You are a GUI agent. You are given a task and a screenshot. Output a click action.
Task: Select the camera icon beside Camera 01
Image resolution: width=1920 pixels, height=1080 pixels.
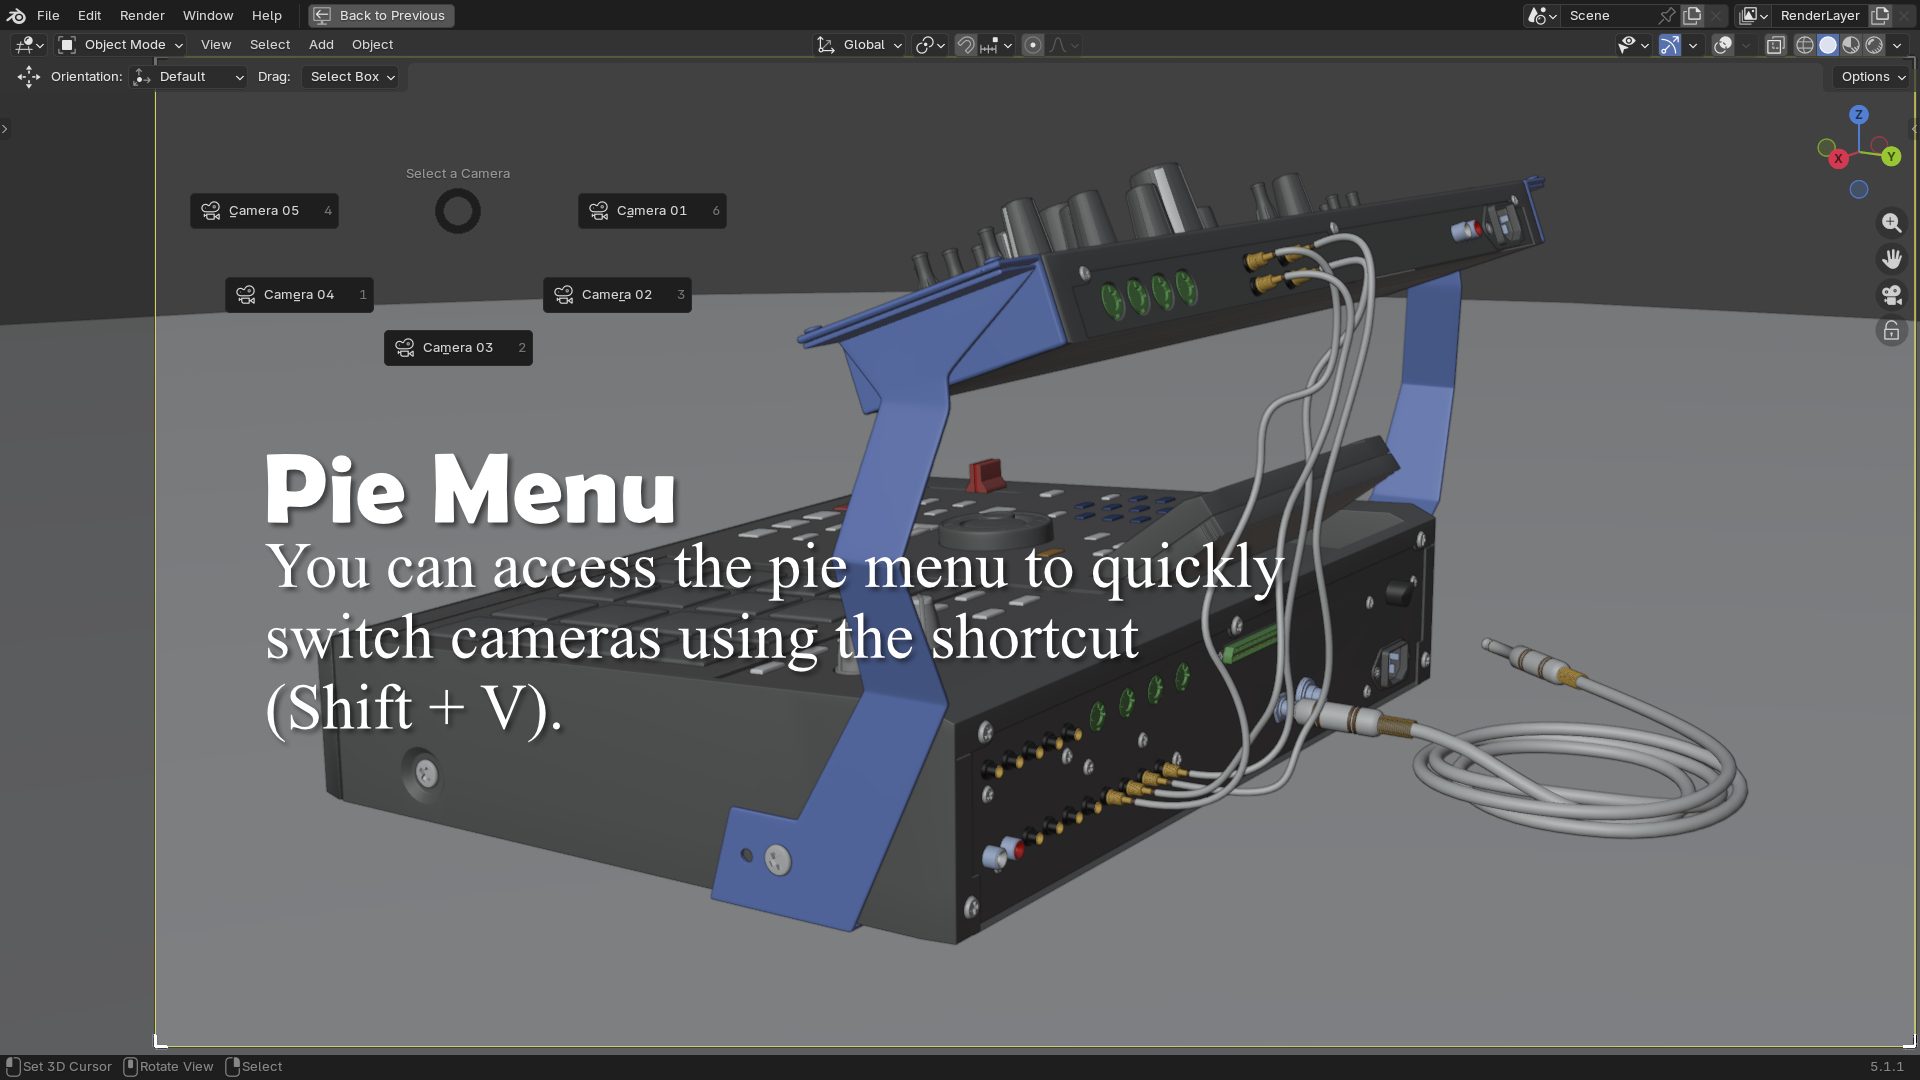click(599, 211)
